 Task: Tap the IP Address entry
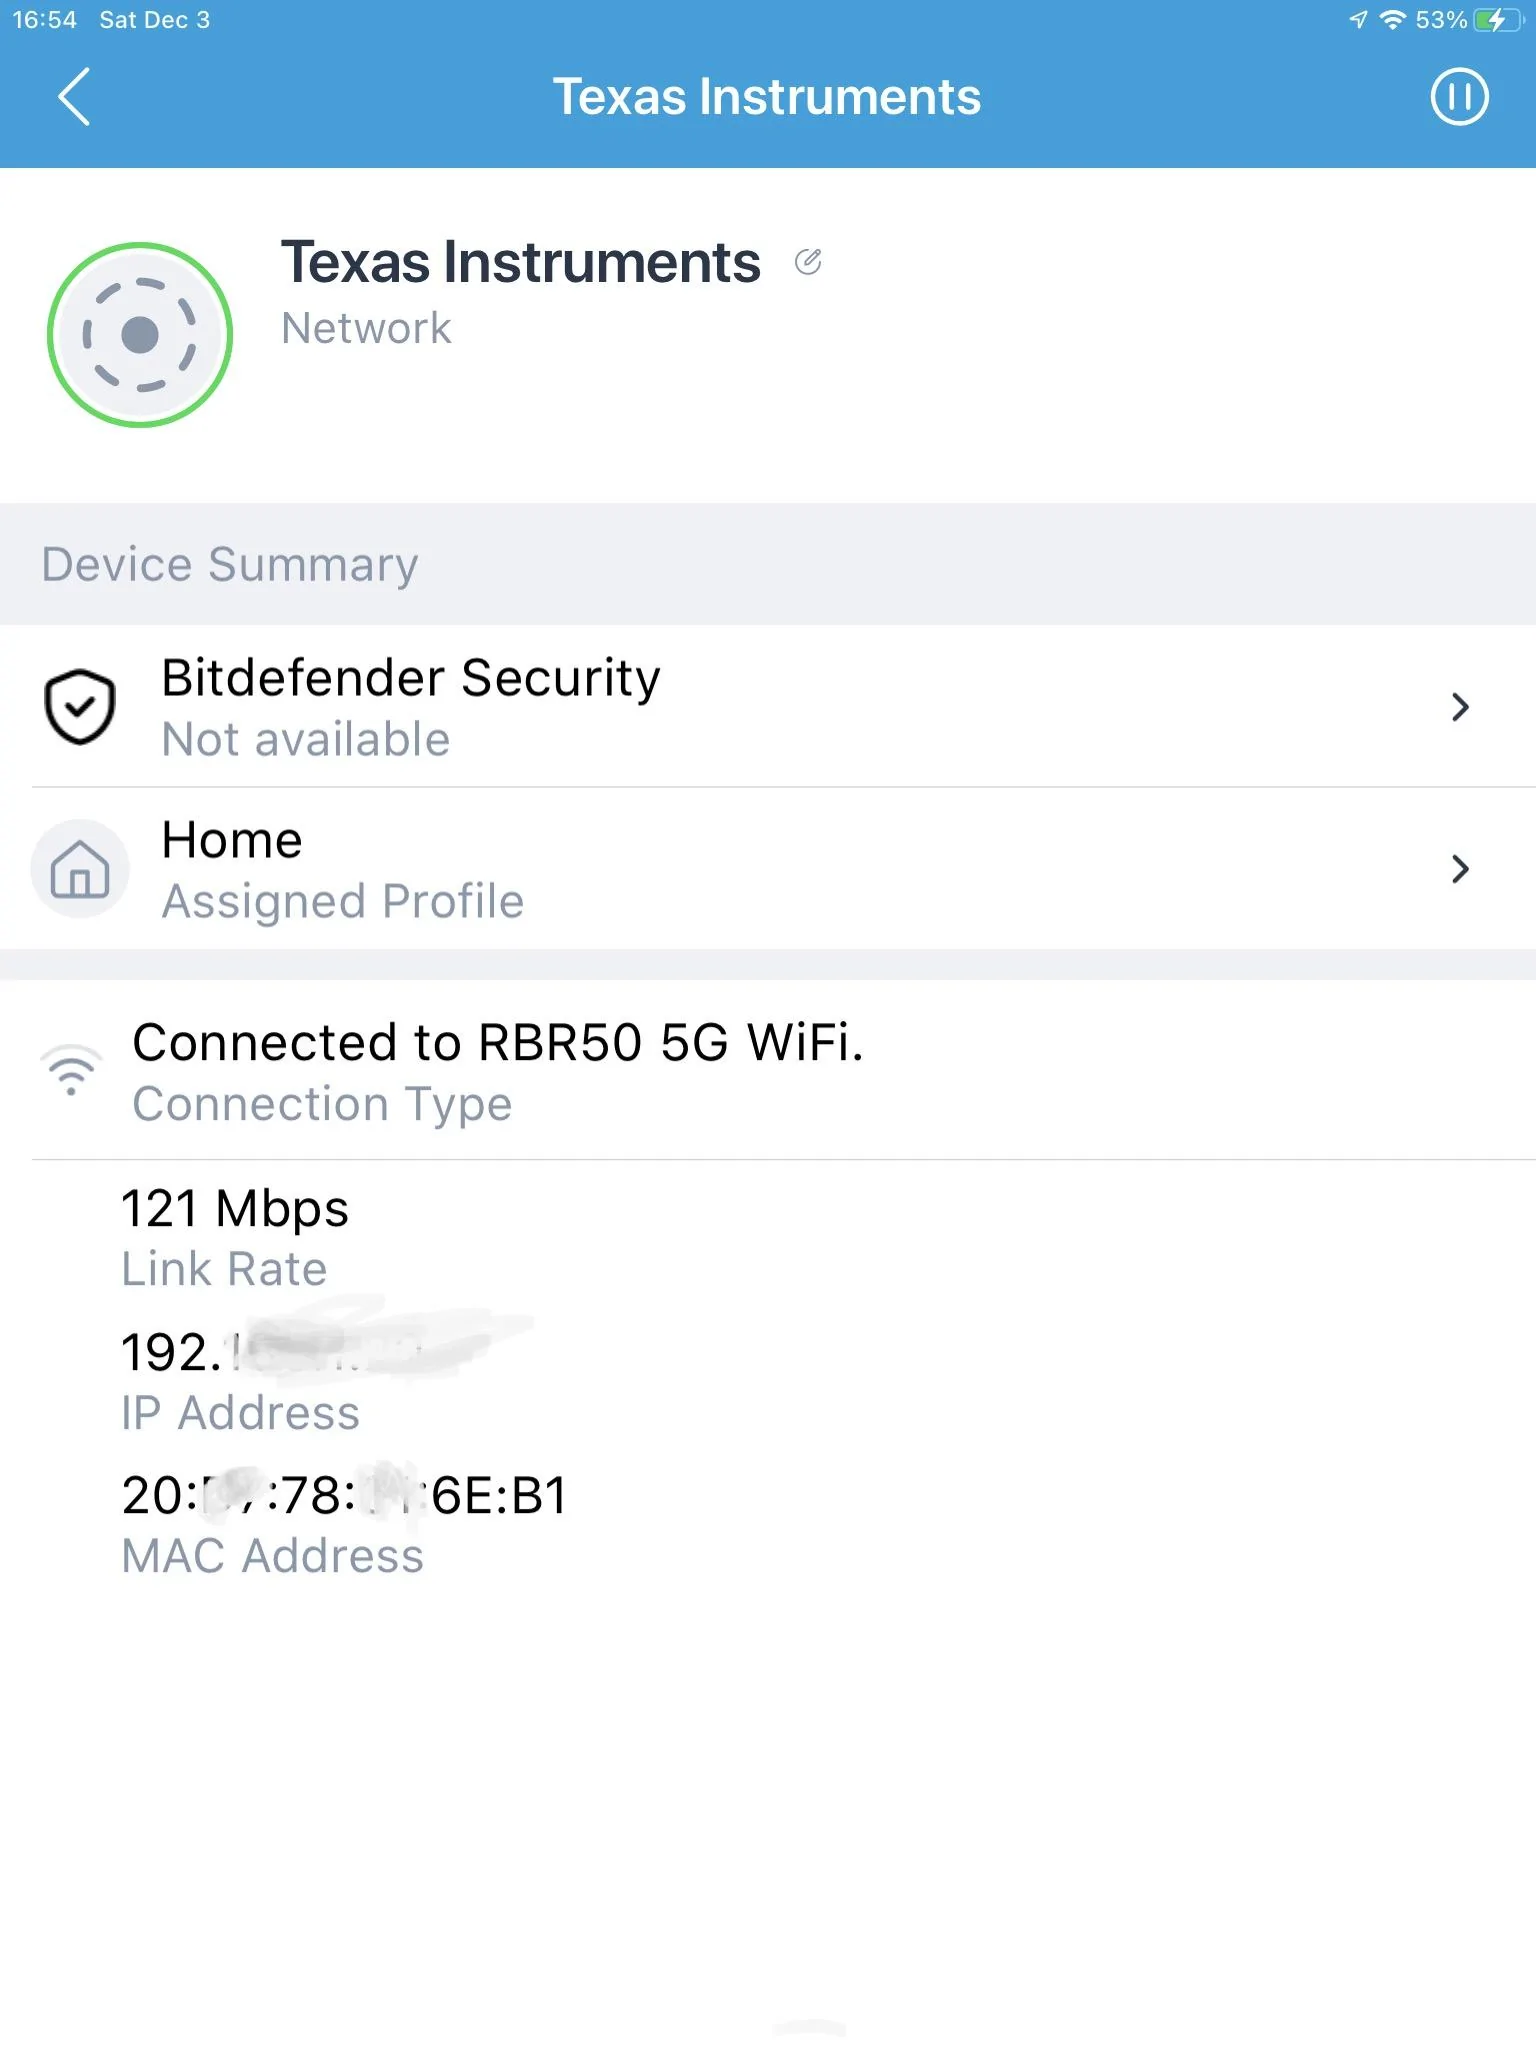click(x=240, y=1380)
